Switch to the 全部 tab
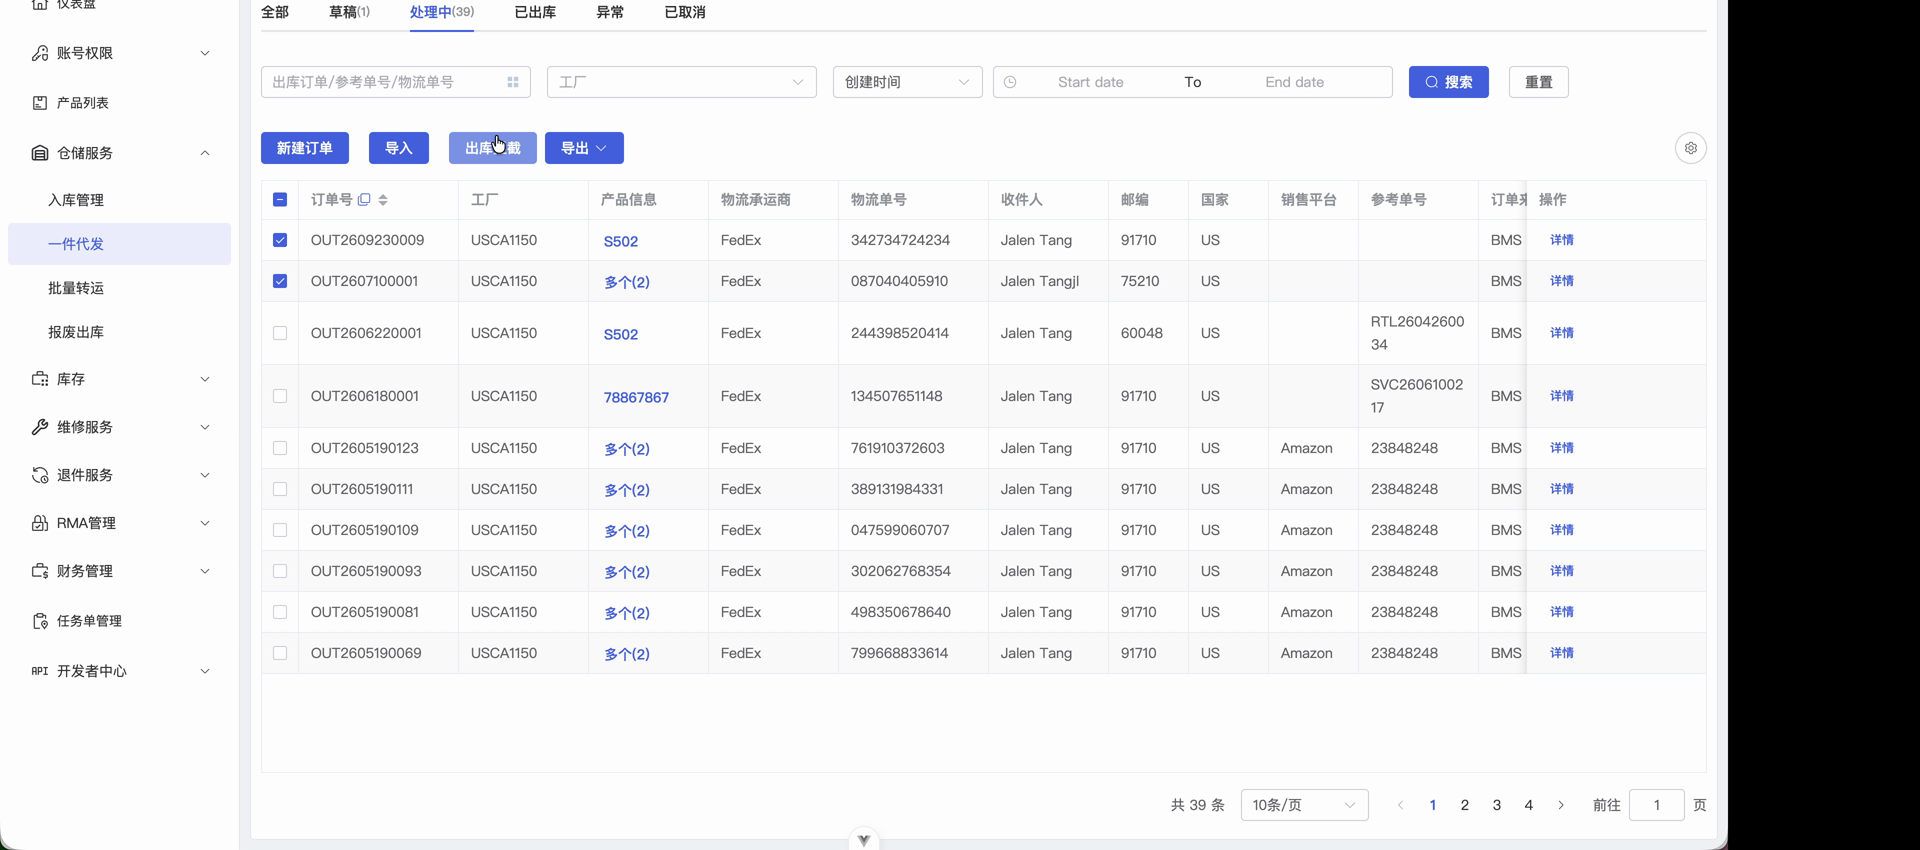The width and height of the screenshot is (1920, 850). pyautogui.click(x=275, y=12)
